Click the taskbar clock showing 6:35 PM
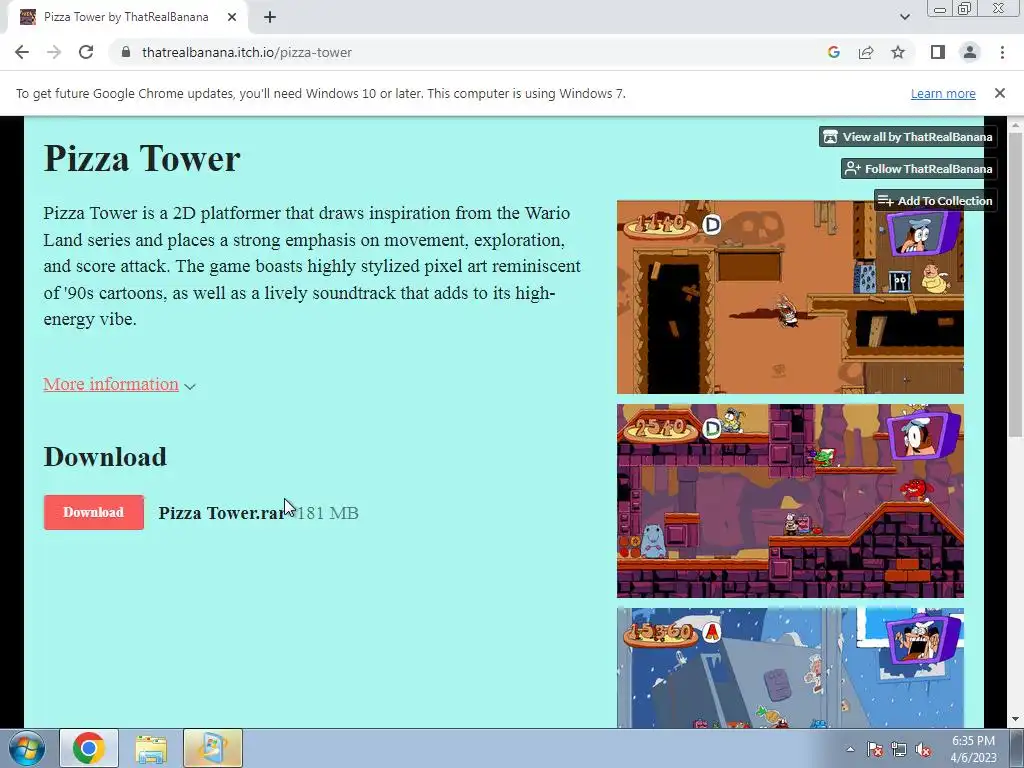This screenshot has width=1024, height=768. click(973, 749)
